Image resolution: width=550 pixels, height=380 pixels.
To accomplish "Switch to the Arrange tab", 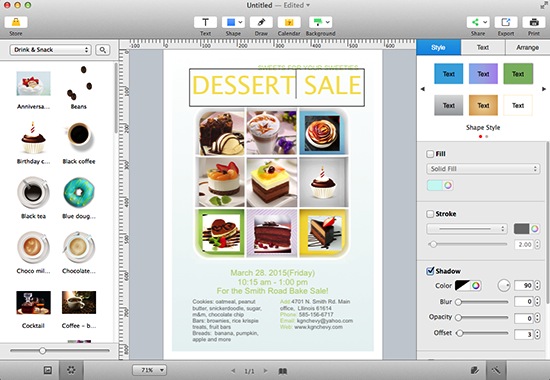I will click(527, 47).
